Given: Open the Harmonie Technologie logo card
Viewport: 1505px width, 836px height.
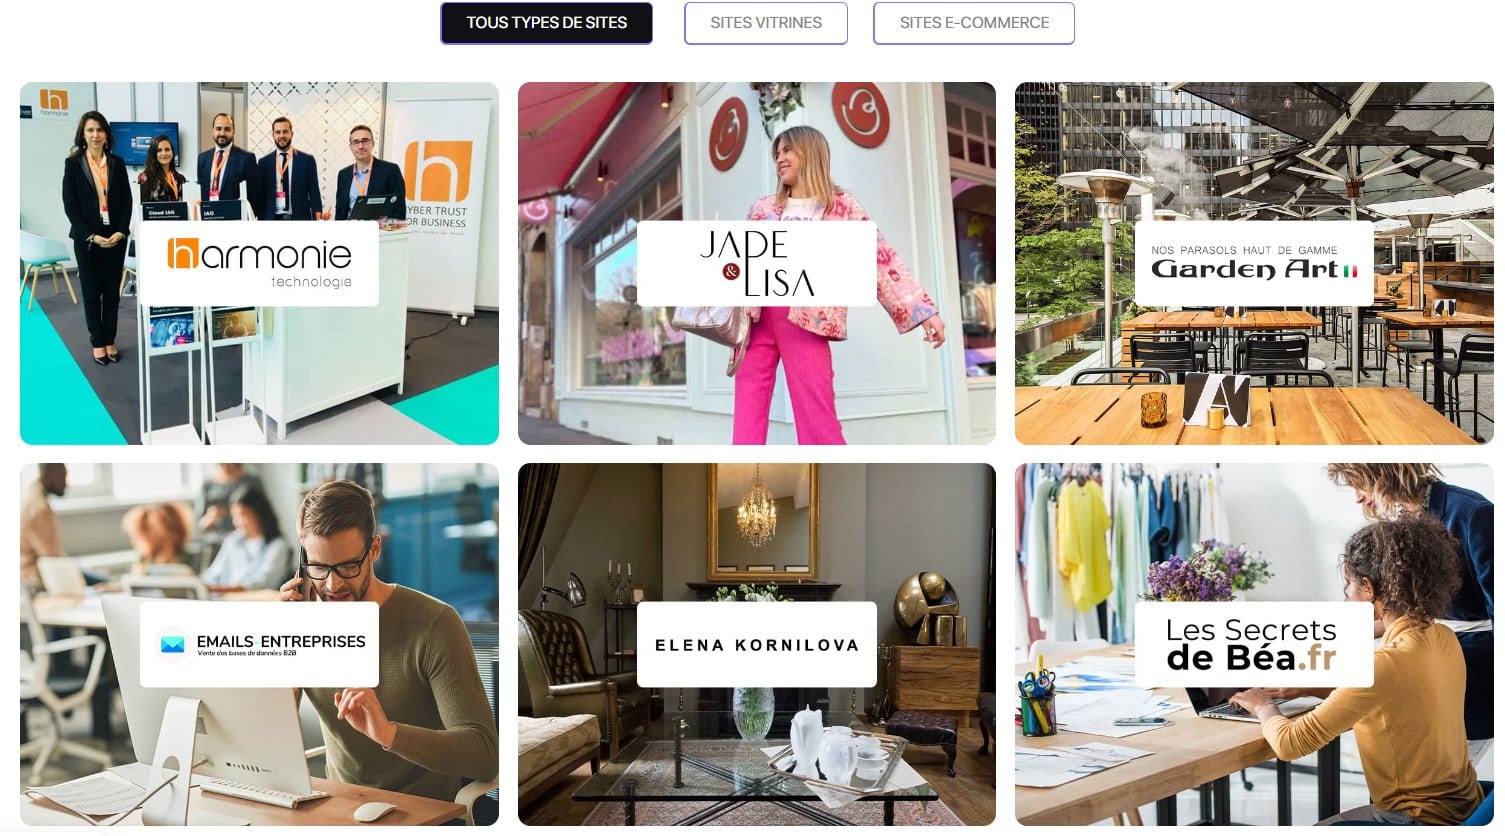Looking at the screenshot, I should 259,263.
